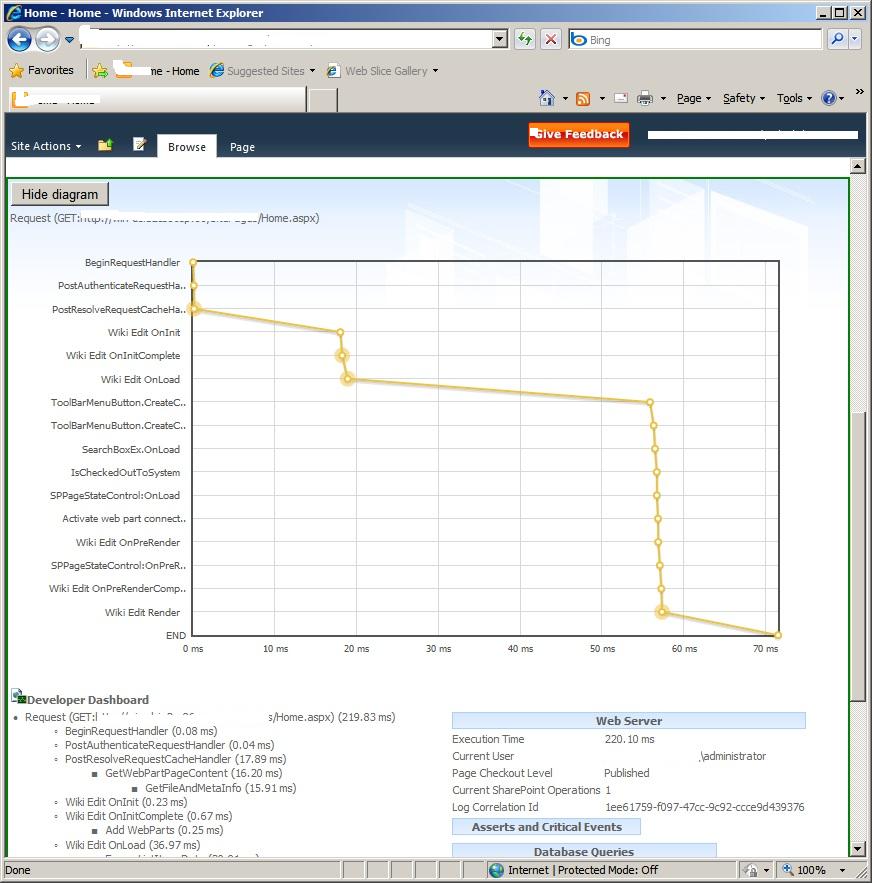Screen dimensions: 872x883
Task: Open the zoom level dropdown arrow
Action: tap(842, 870)
